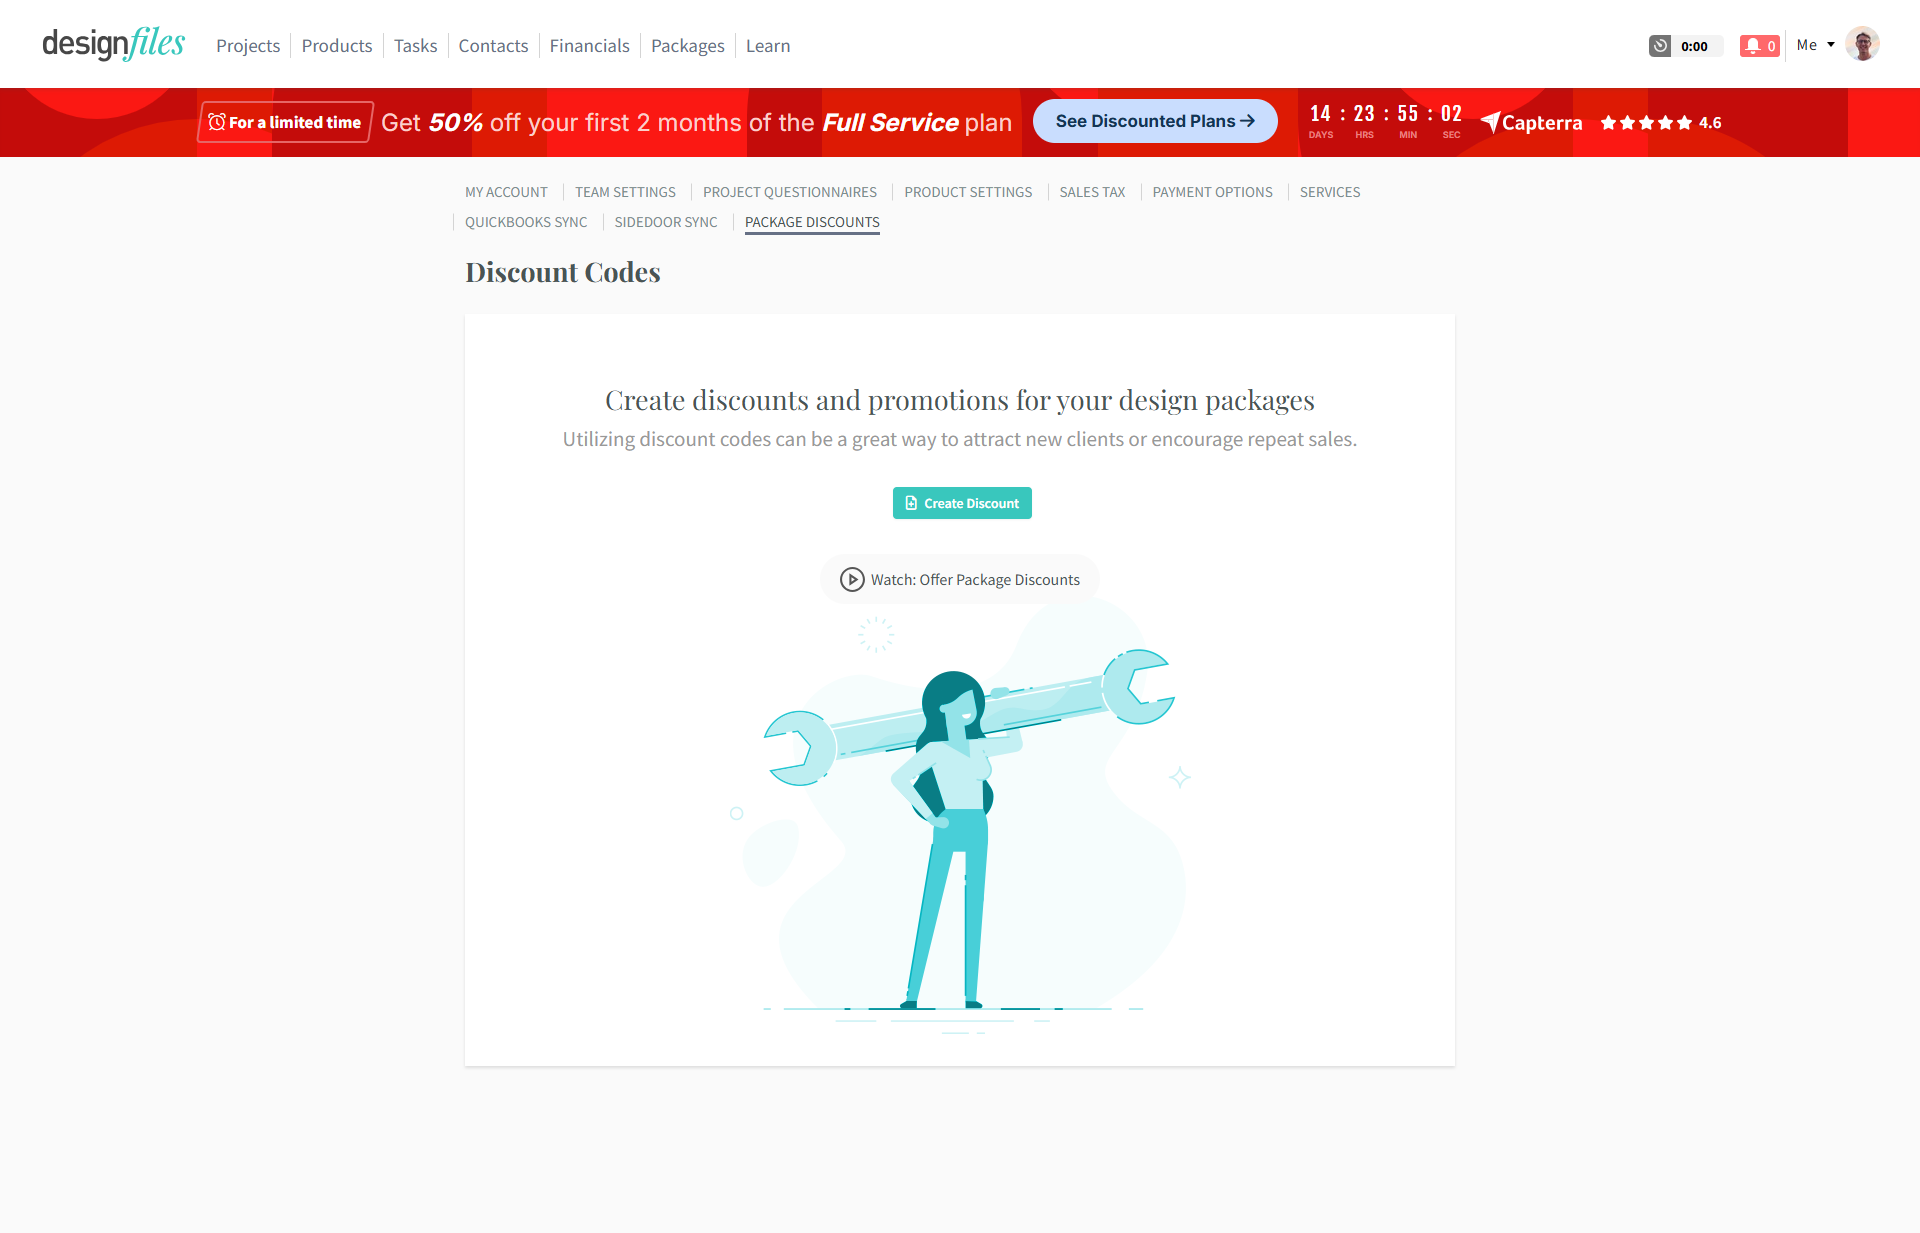Open the Sales Tax tab
The height and width of the screenshot is (1233, 1920).
(x=1092, y=192)
